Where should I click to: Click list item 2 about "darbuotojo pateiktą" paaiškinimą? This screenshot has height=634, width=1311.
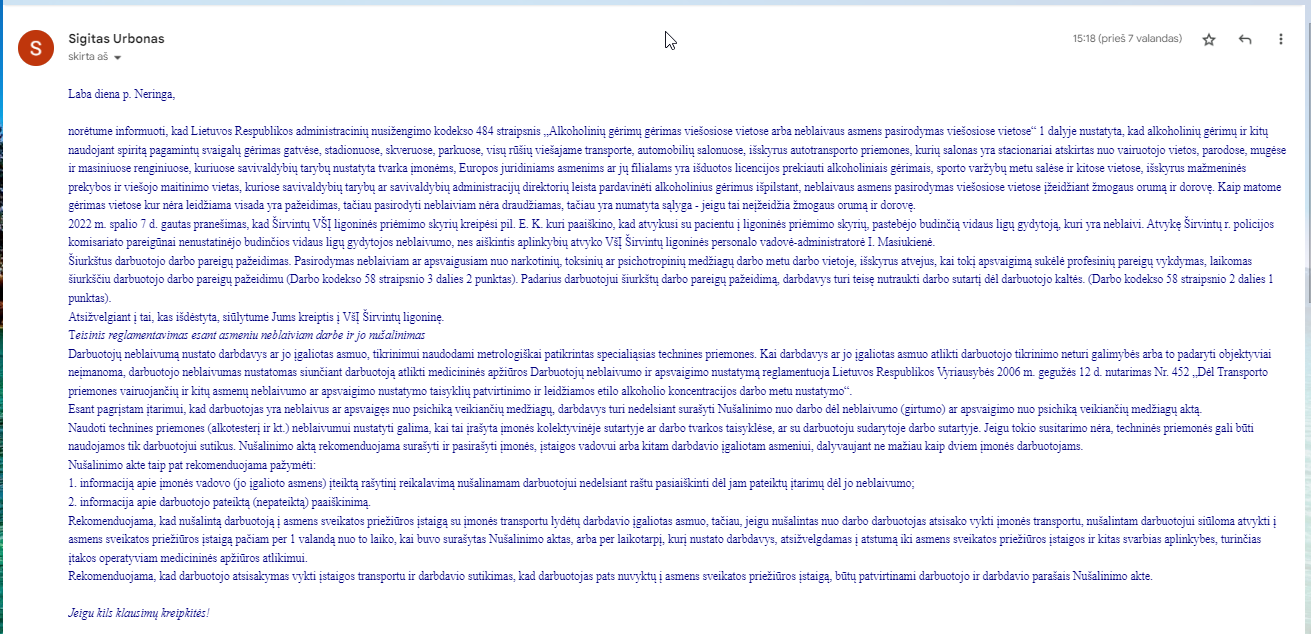(220, 502)
